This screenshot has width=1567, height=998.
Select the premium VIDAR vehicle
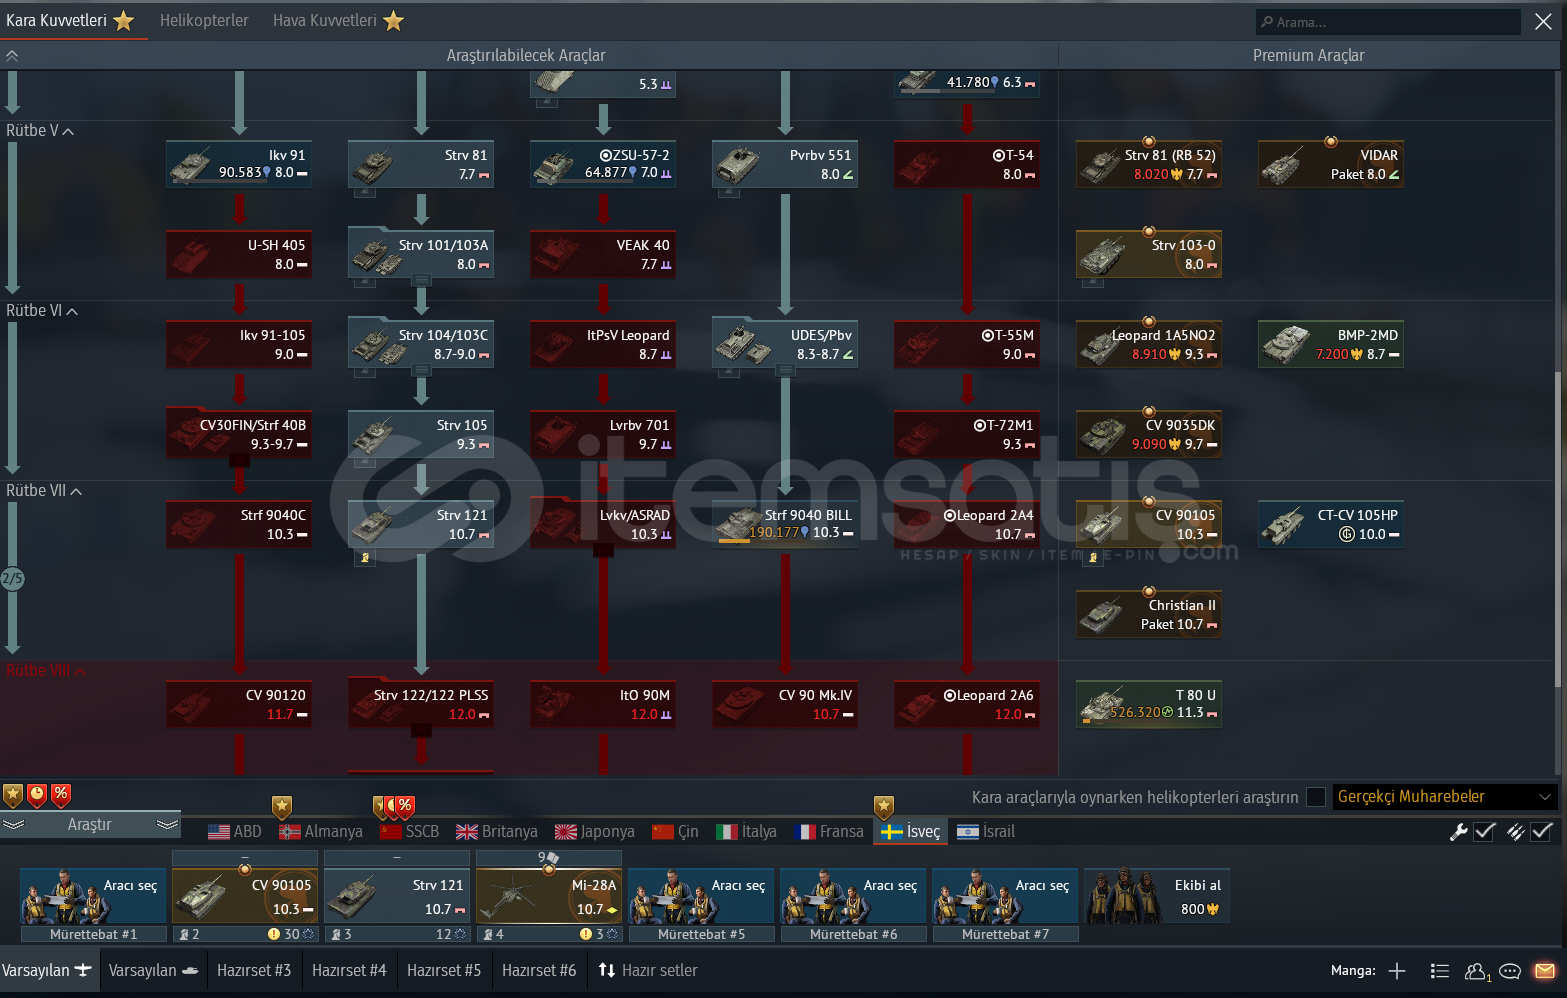click(x=1331, y=164)
